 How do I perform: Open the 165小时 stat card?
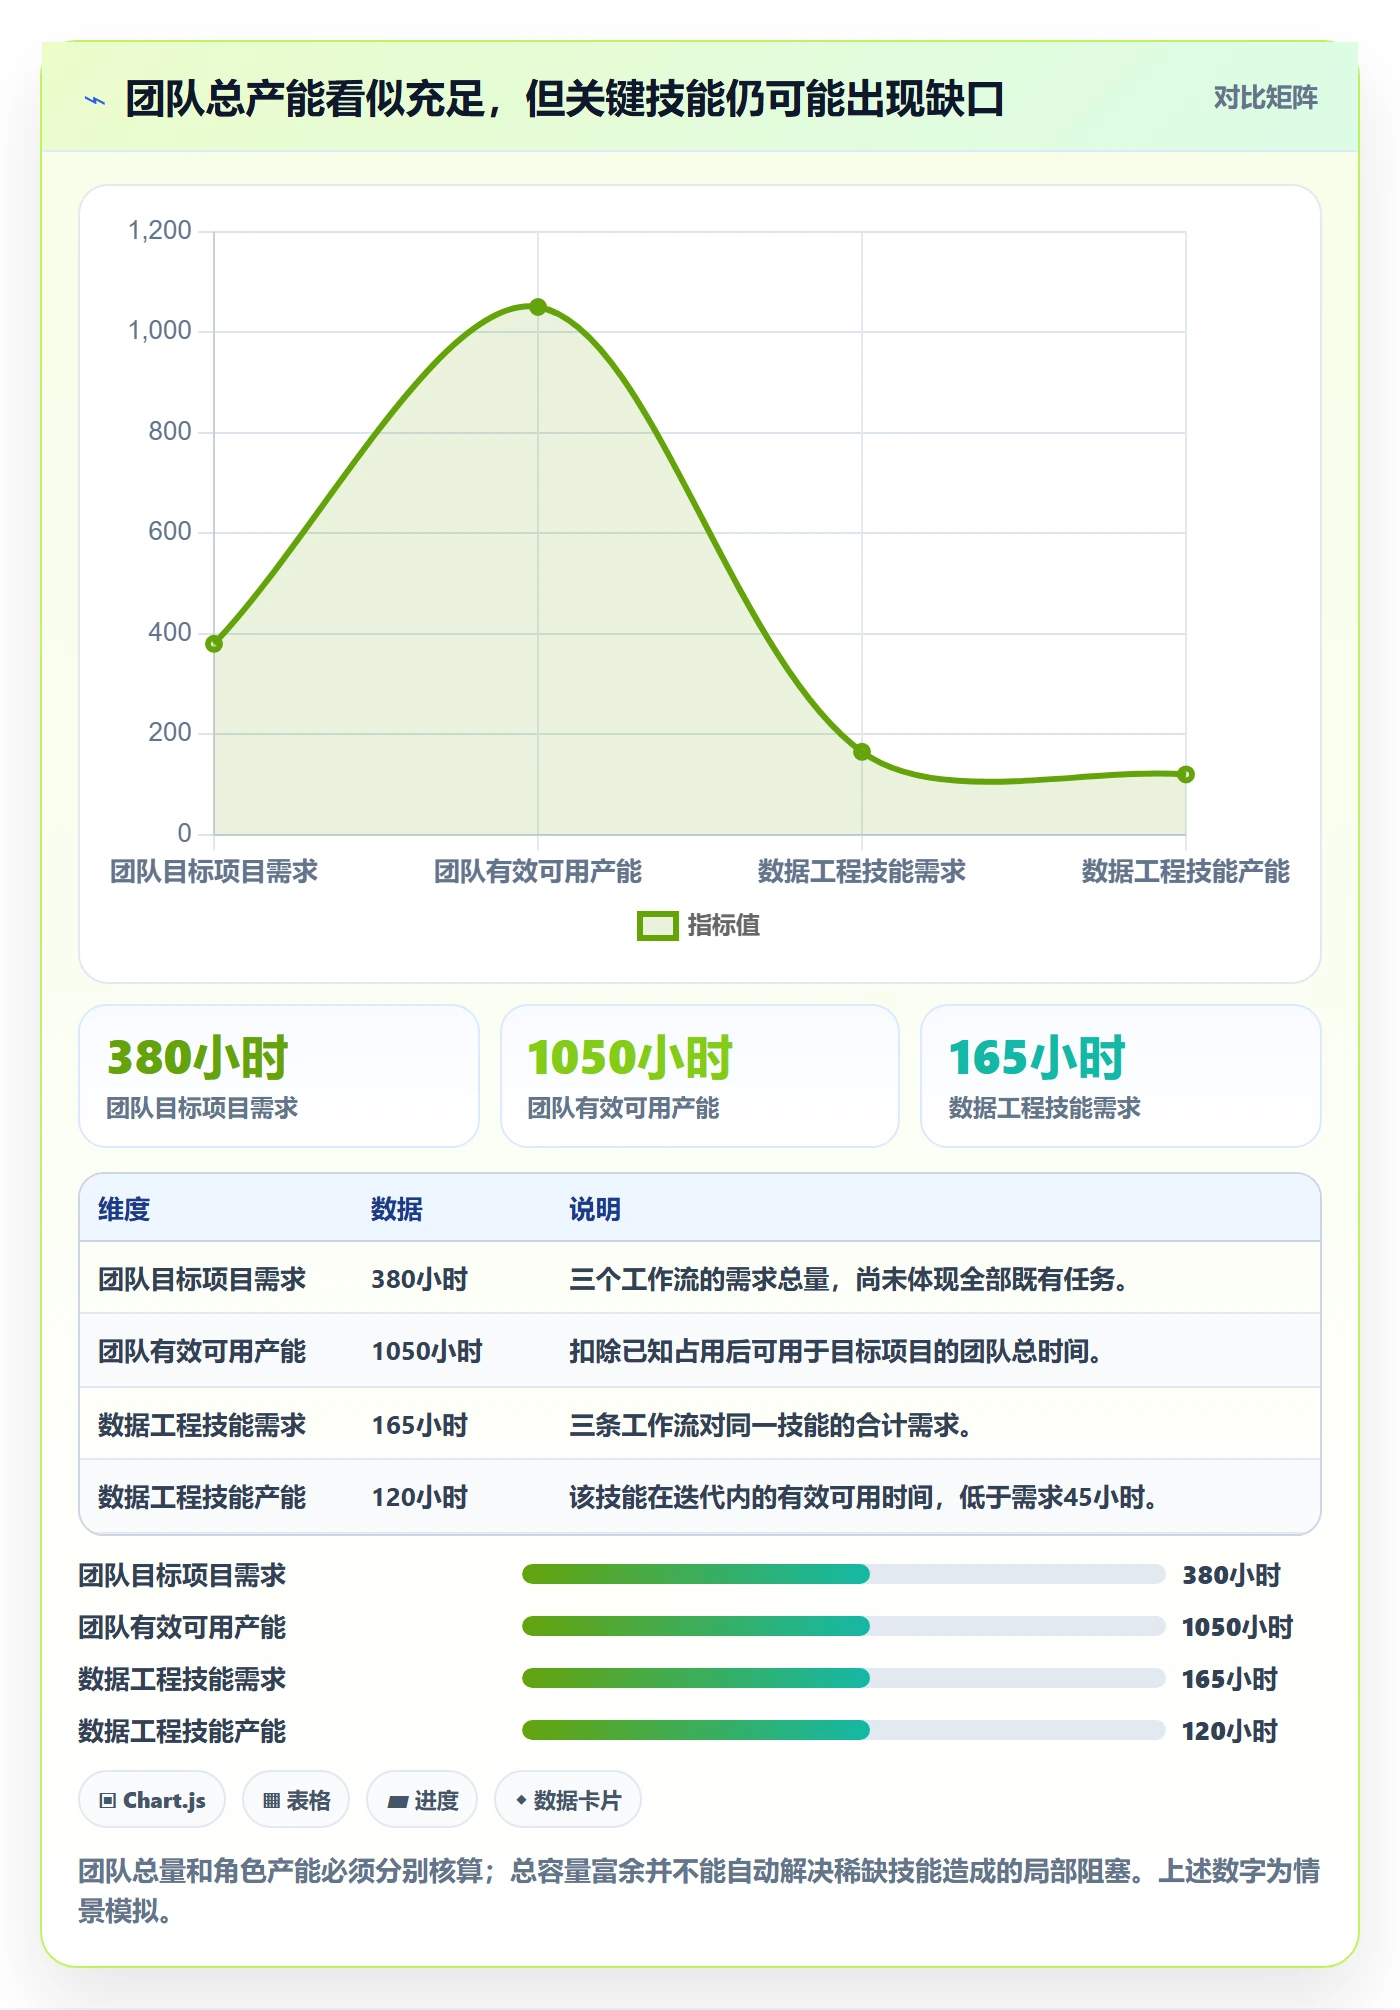click(1121, 1076)
